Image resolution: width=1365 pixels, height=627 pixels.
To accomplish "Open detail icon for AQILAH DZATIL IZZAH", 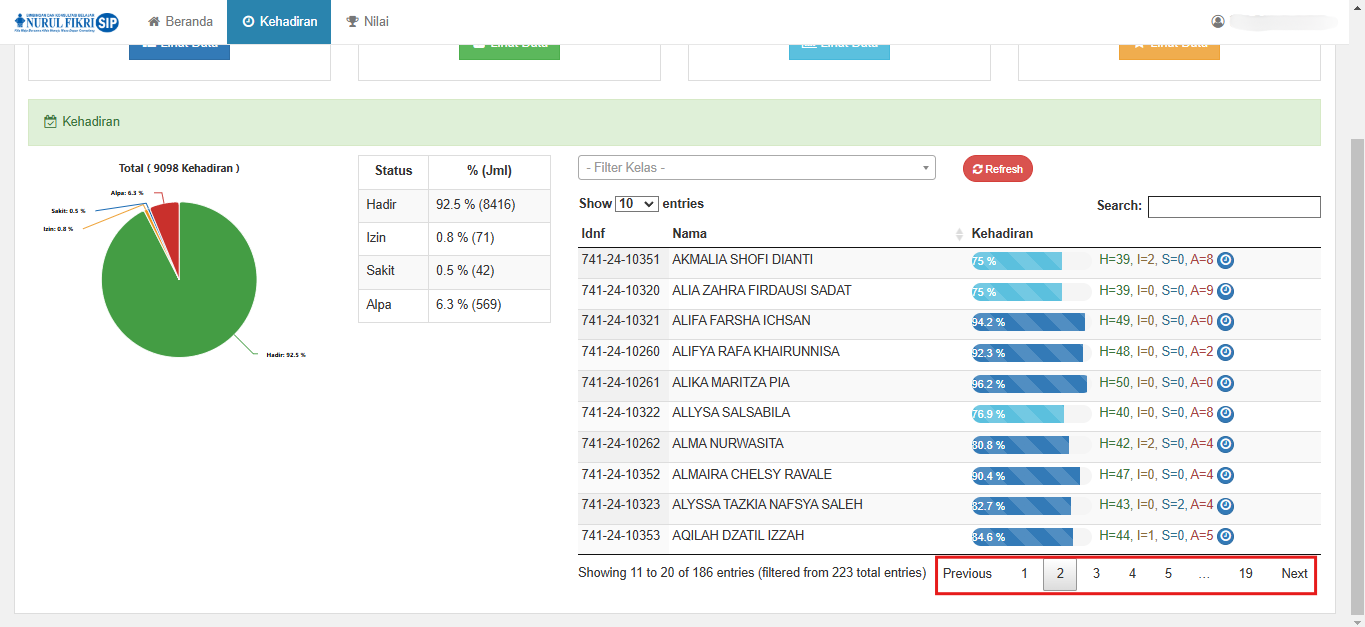I will click(x=1225, y=537).
